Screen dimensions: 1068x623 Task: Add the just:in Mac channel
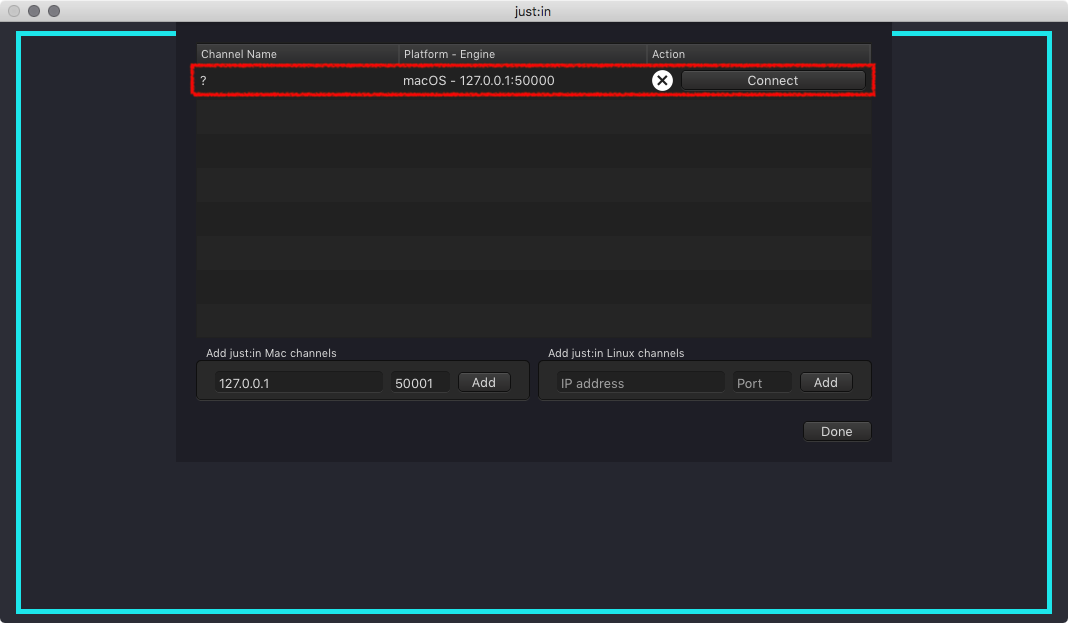(484, 382)
